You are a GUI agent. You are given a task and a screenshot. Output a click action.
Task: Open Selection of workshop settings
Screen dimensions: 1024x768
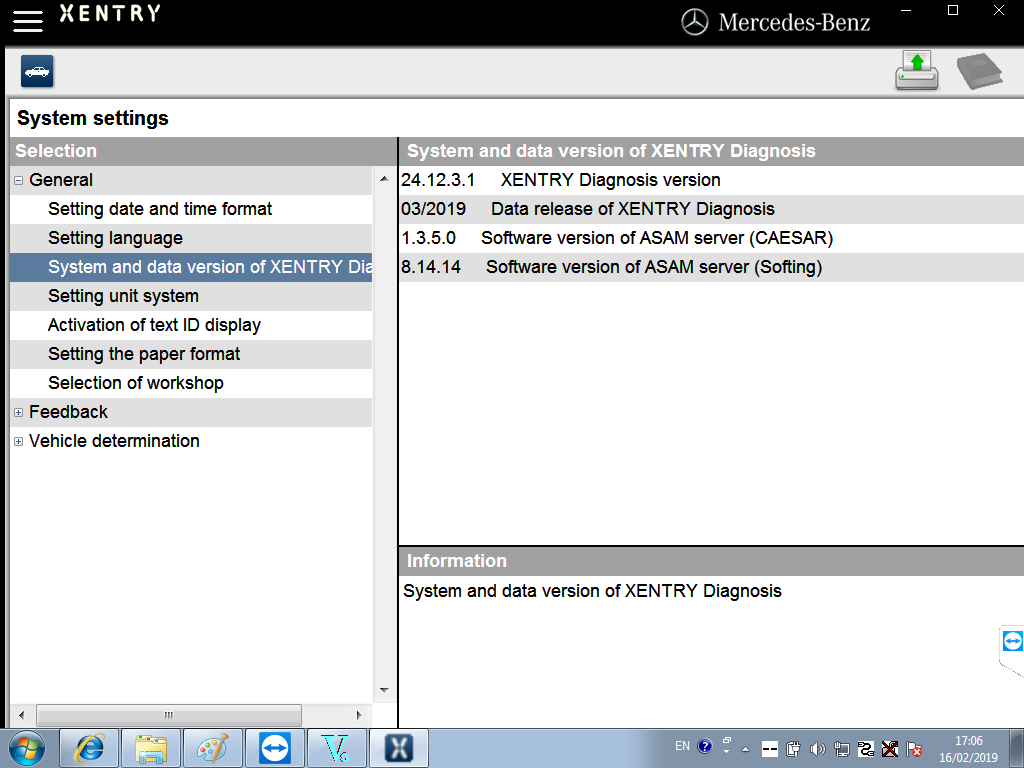coord(135,383)
